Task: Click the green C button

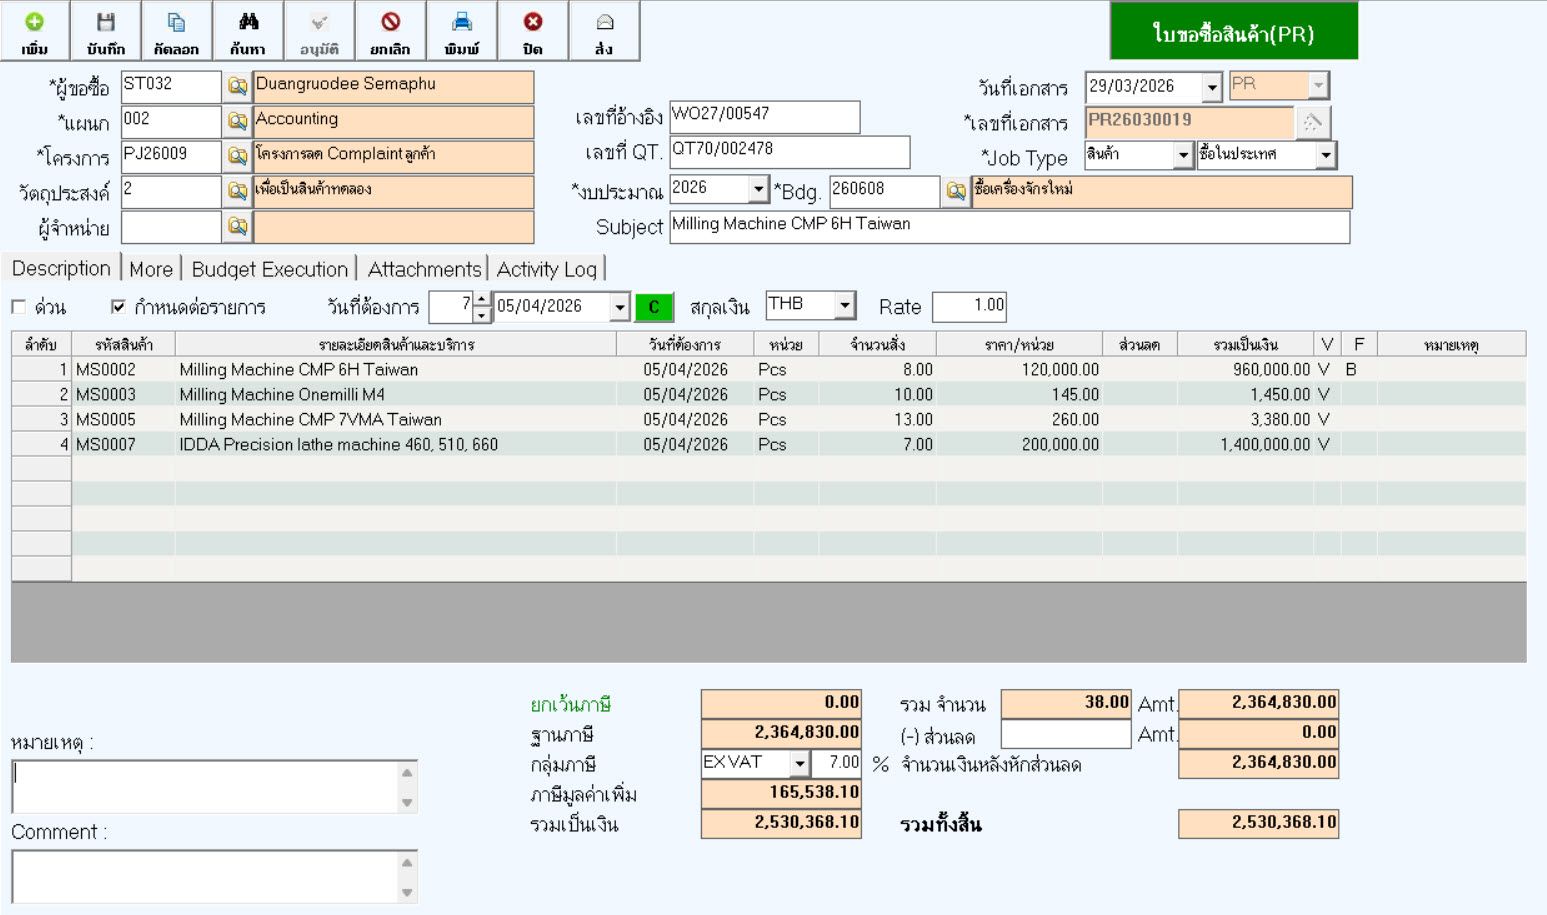Action: [654, 307]
